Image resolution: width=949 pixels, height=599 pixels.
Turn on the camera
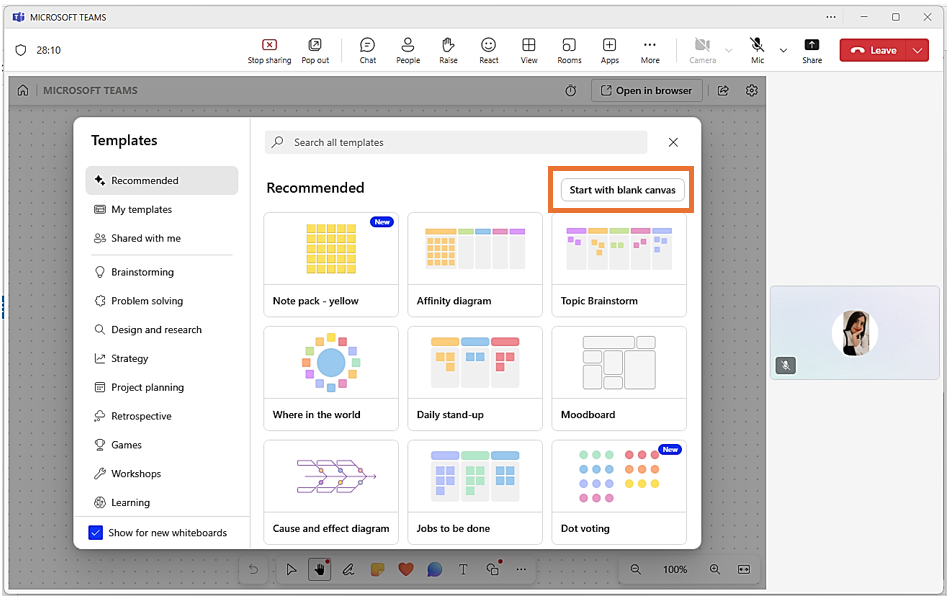point(702,49)
